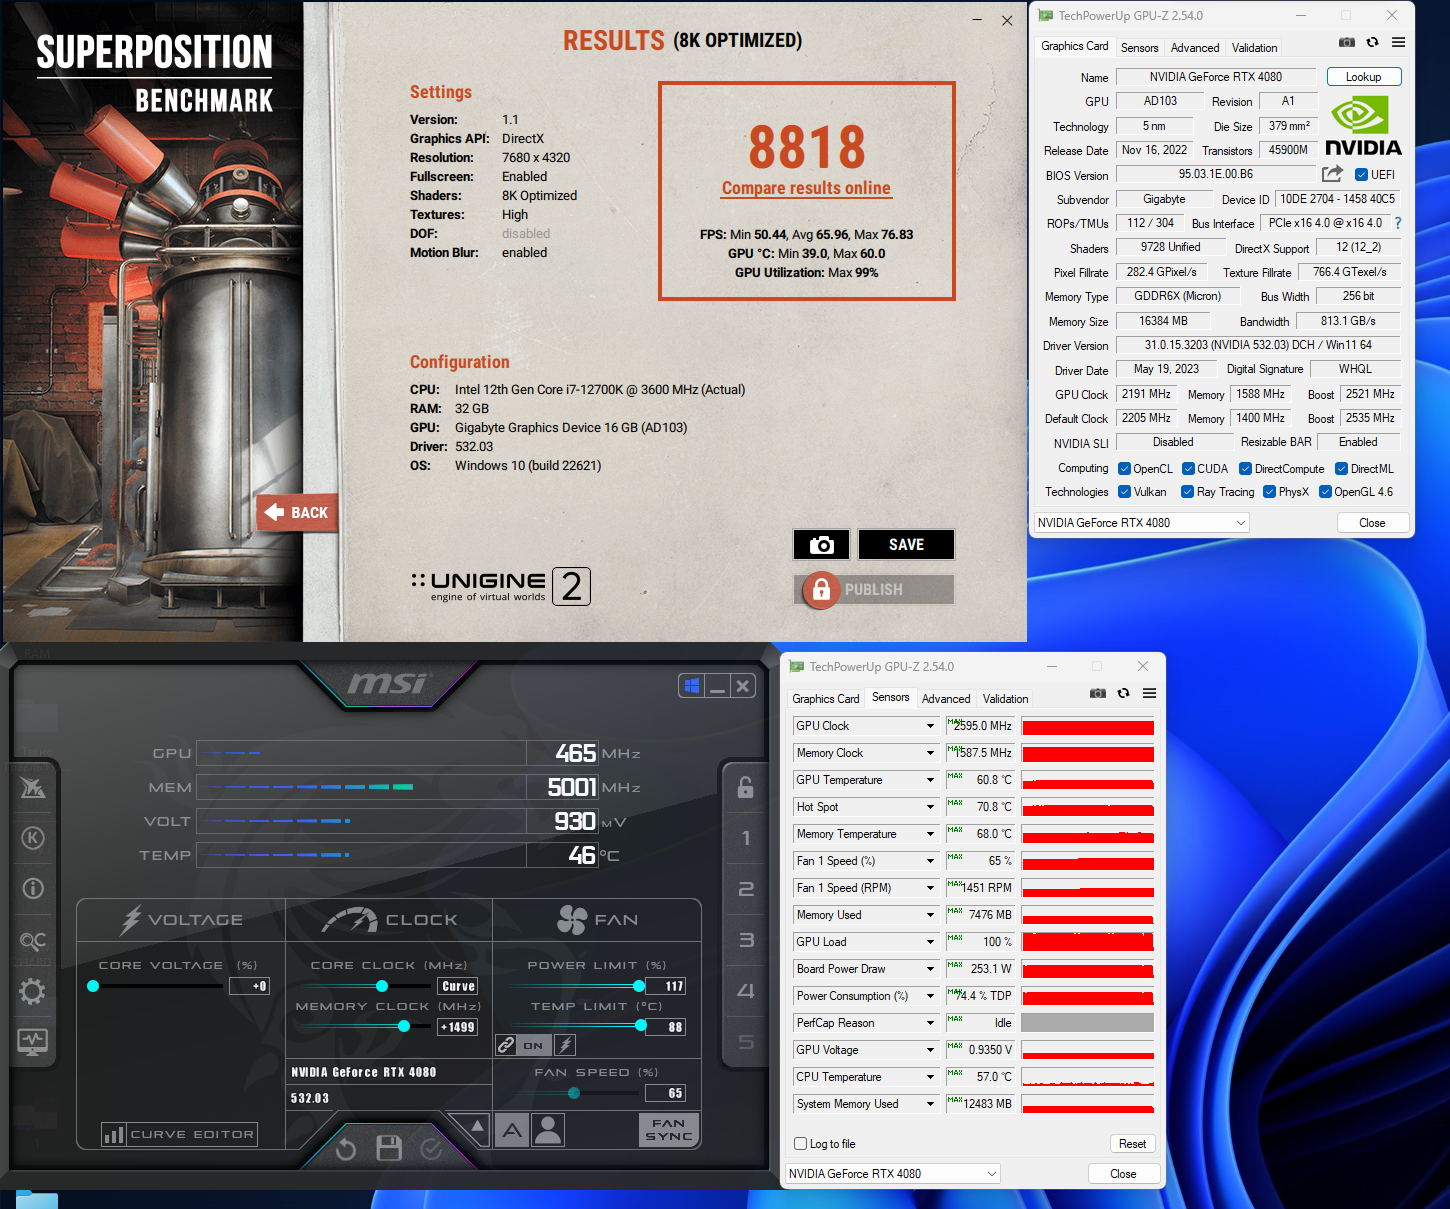This screenshot has width=1450, height=1209.
Task: Enable the Log to file checkbox
Action: pyautogui.click(x=800, y=1144)
